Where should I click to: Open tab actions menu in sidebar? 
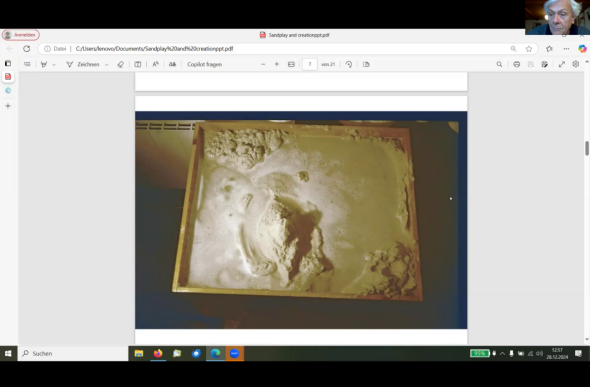(8, 63)
